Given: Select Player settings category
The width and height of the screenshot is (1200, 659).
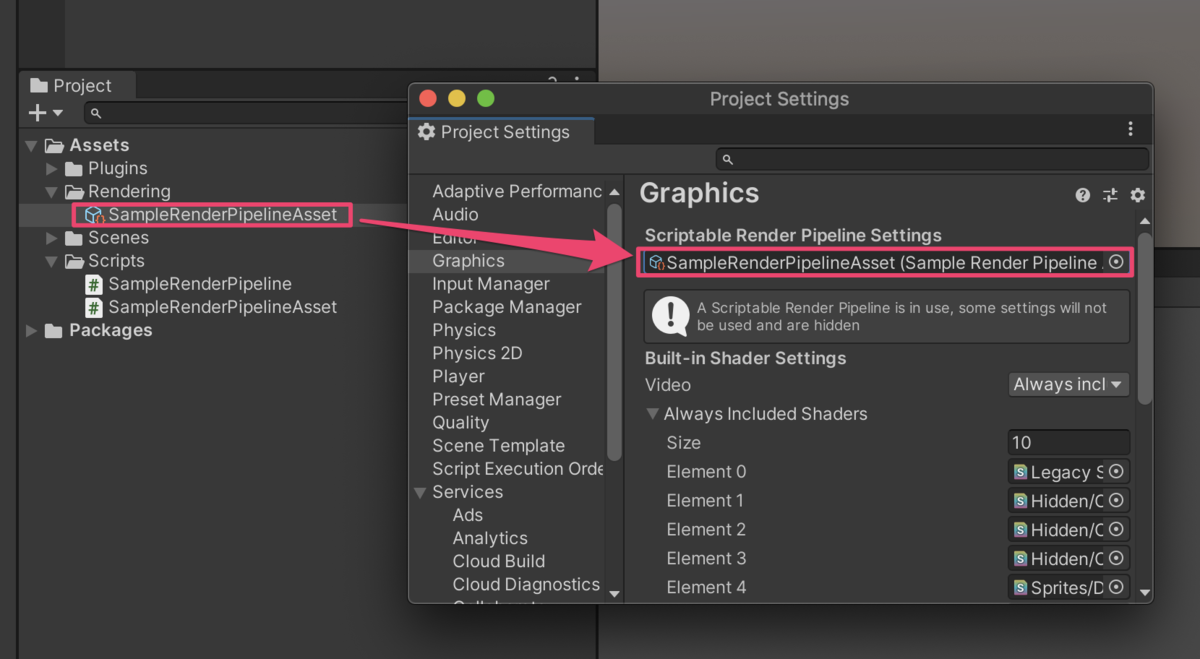Looking at the screenshot, I should pyautogui.click(x=458, y=376).
